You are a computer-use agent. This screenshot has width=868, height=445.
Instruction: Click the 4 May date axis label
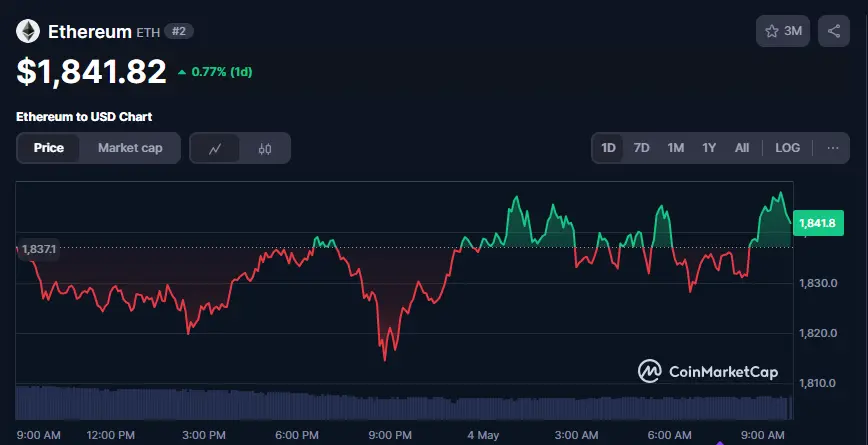[x=484, y=435]
